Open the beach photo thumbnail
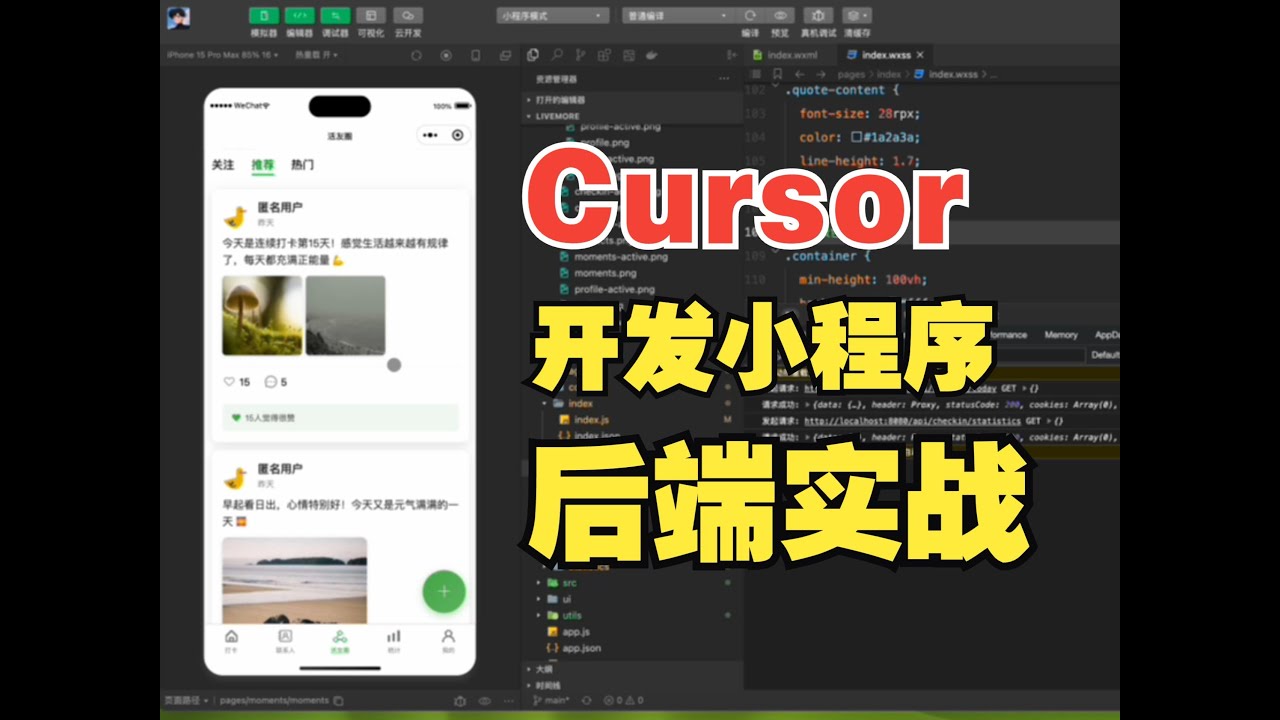This screenshot has width=1280, height=720. (x=294, y=580)
